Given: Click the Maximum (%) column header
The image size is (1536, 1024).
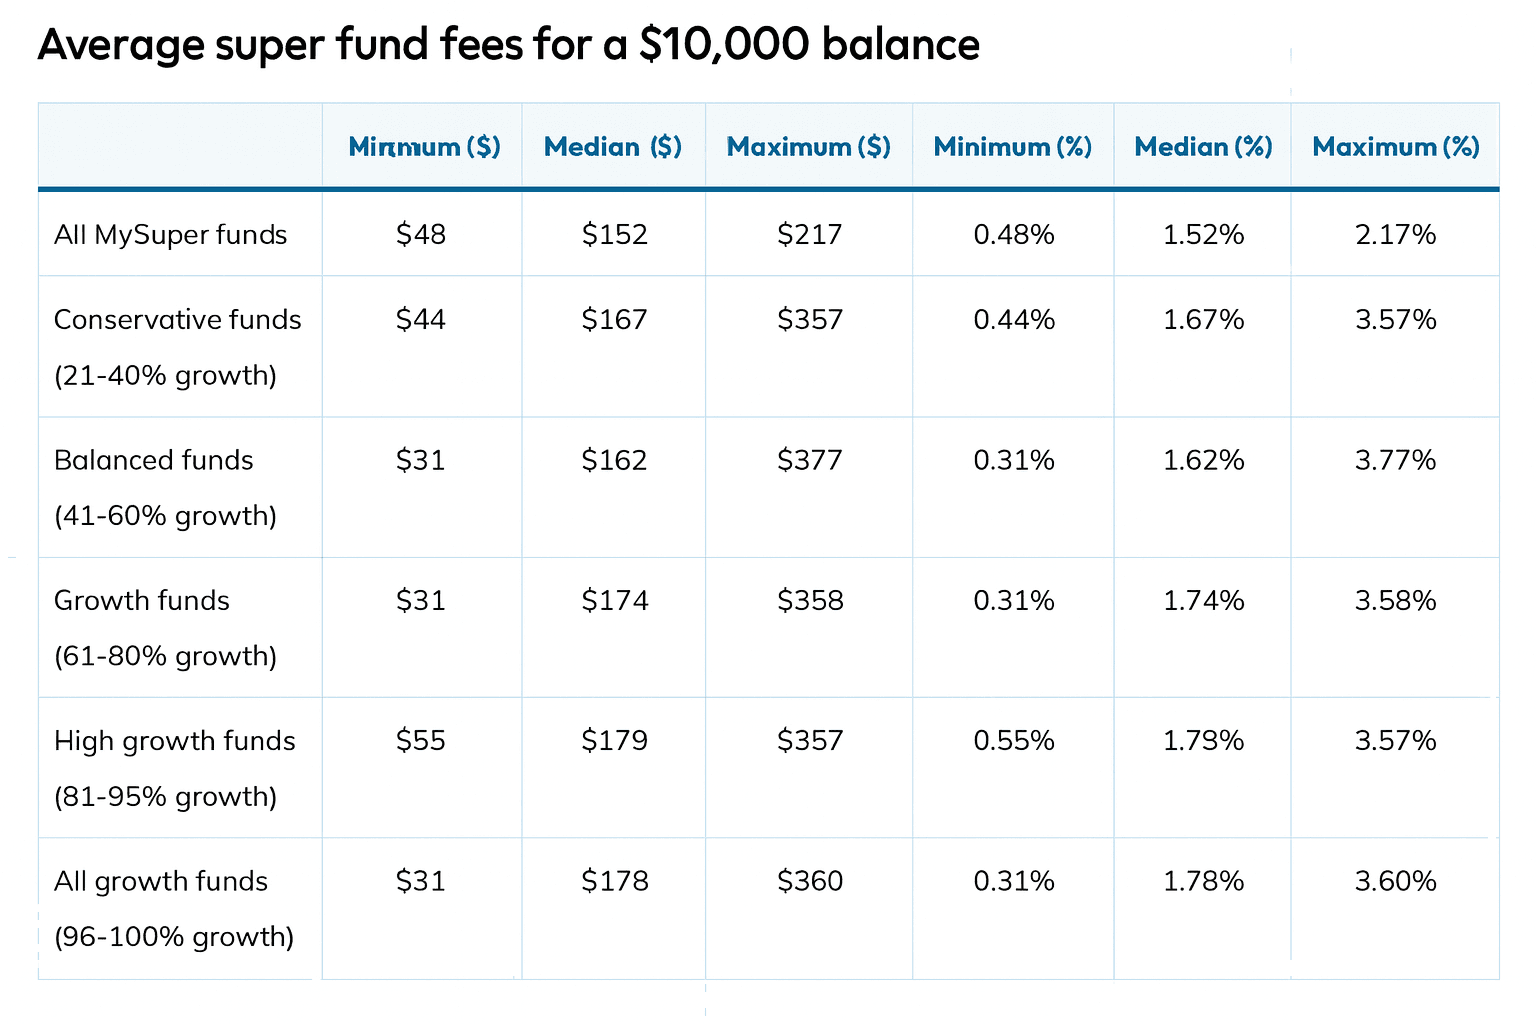Looking at the screenshot, I should [1395, 147].
